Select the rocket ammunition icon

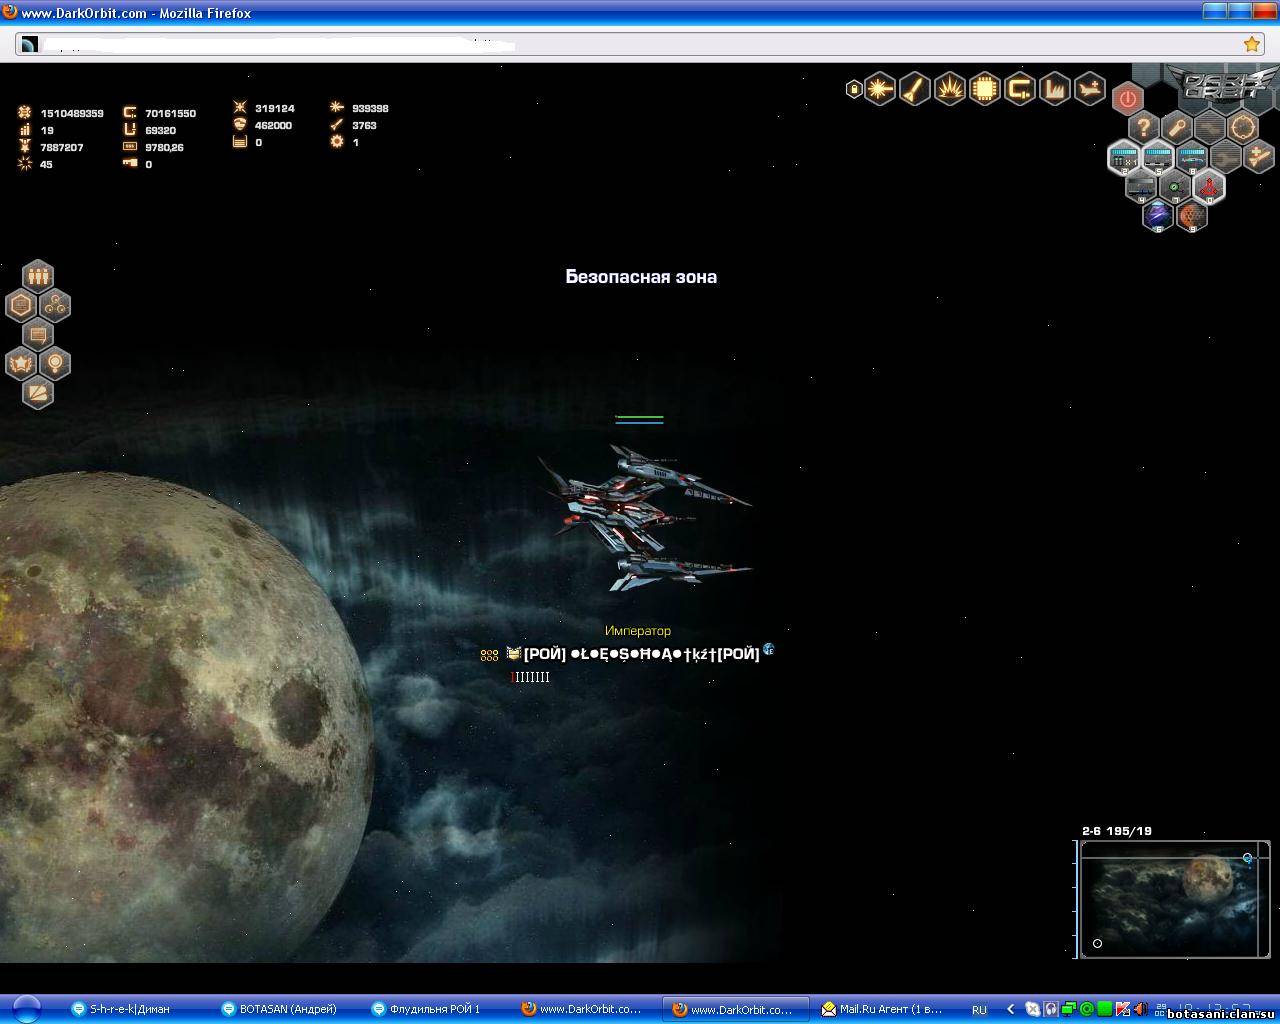(914, 89)
